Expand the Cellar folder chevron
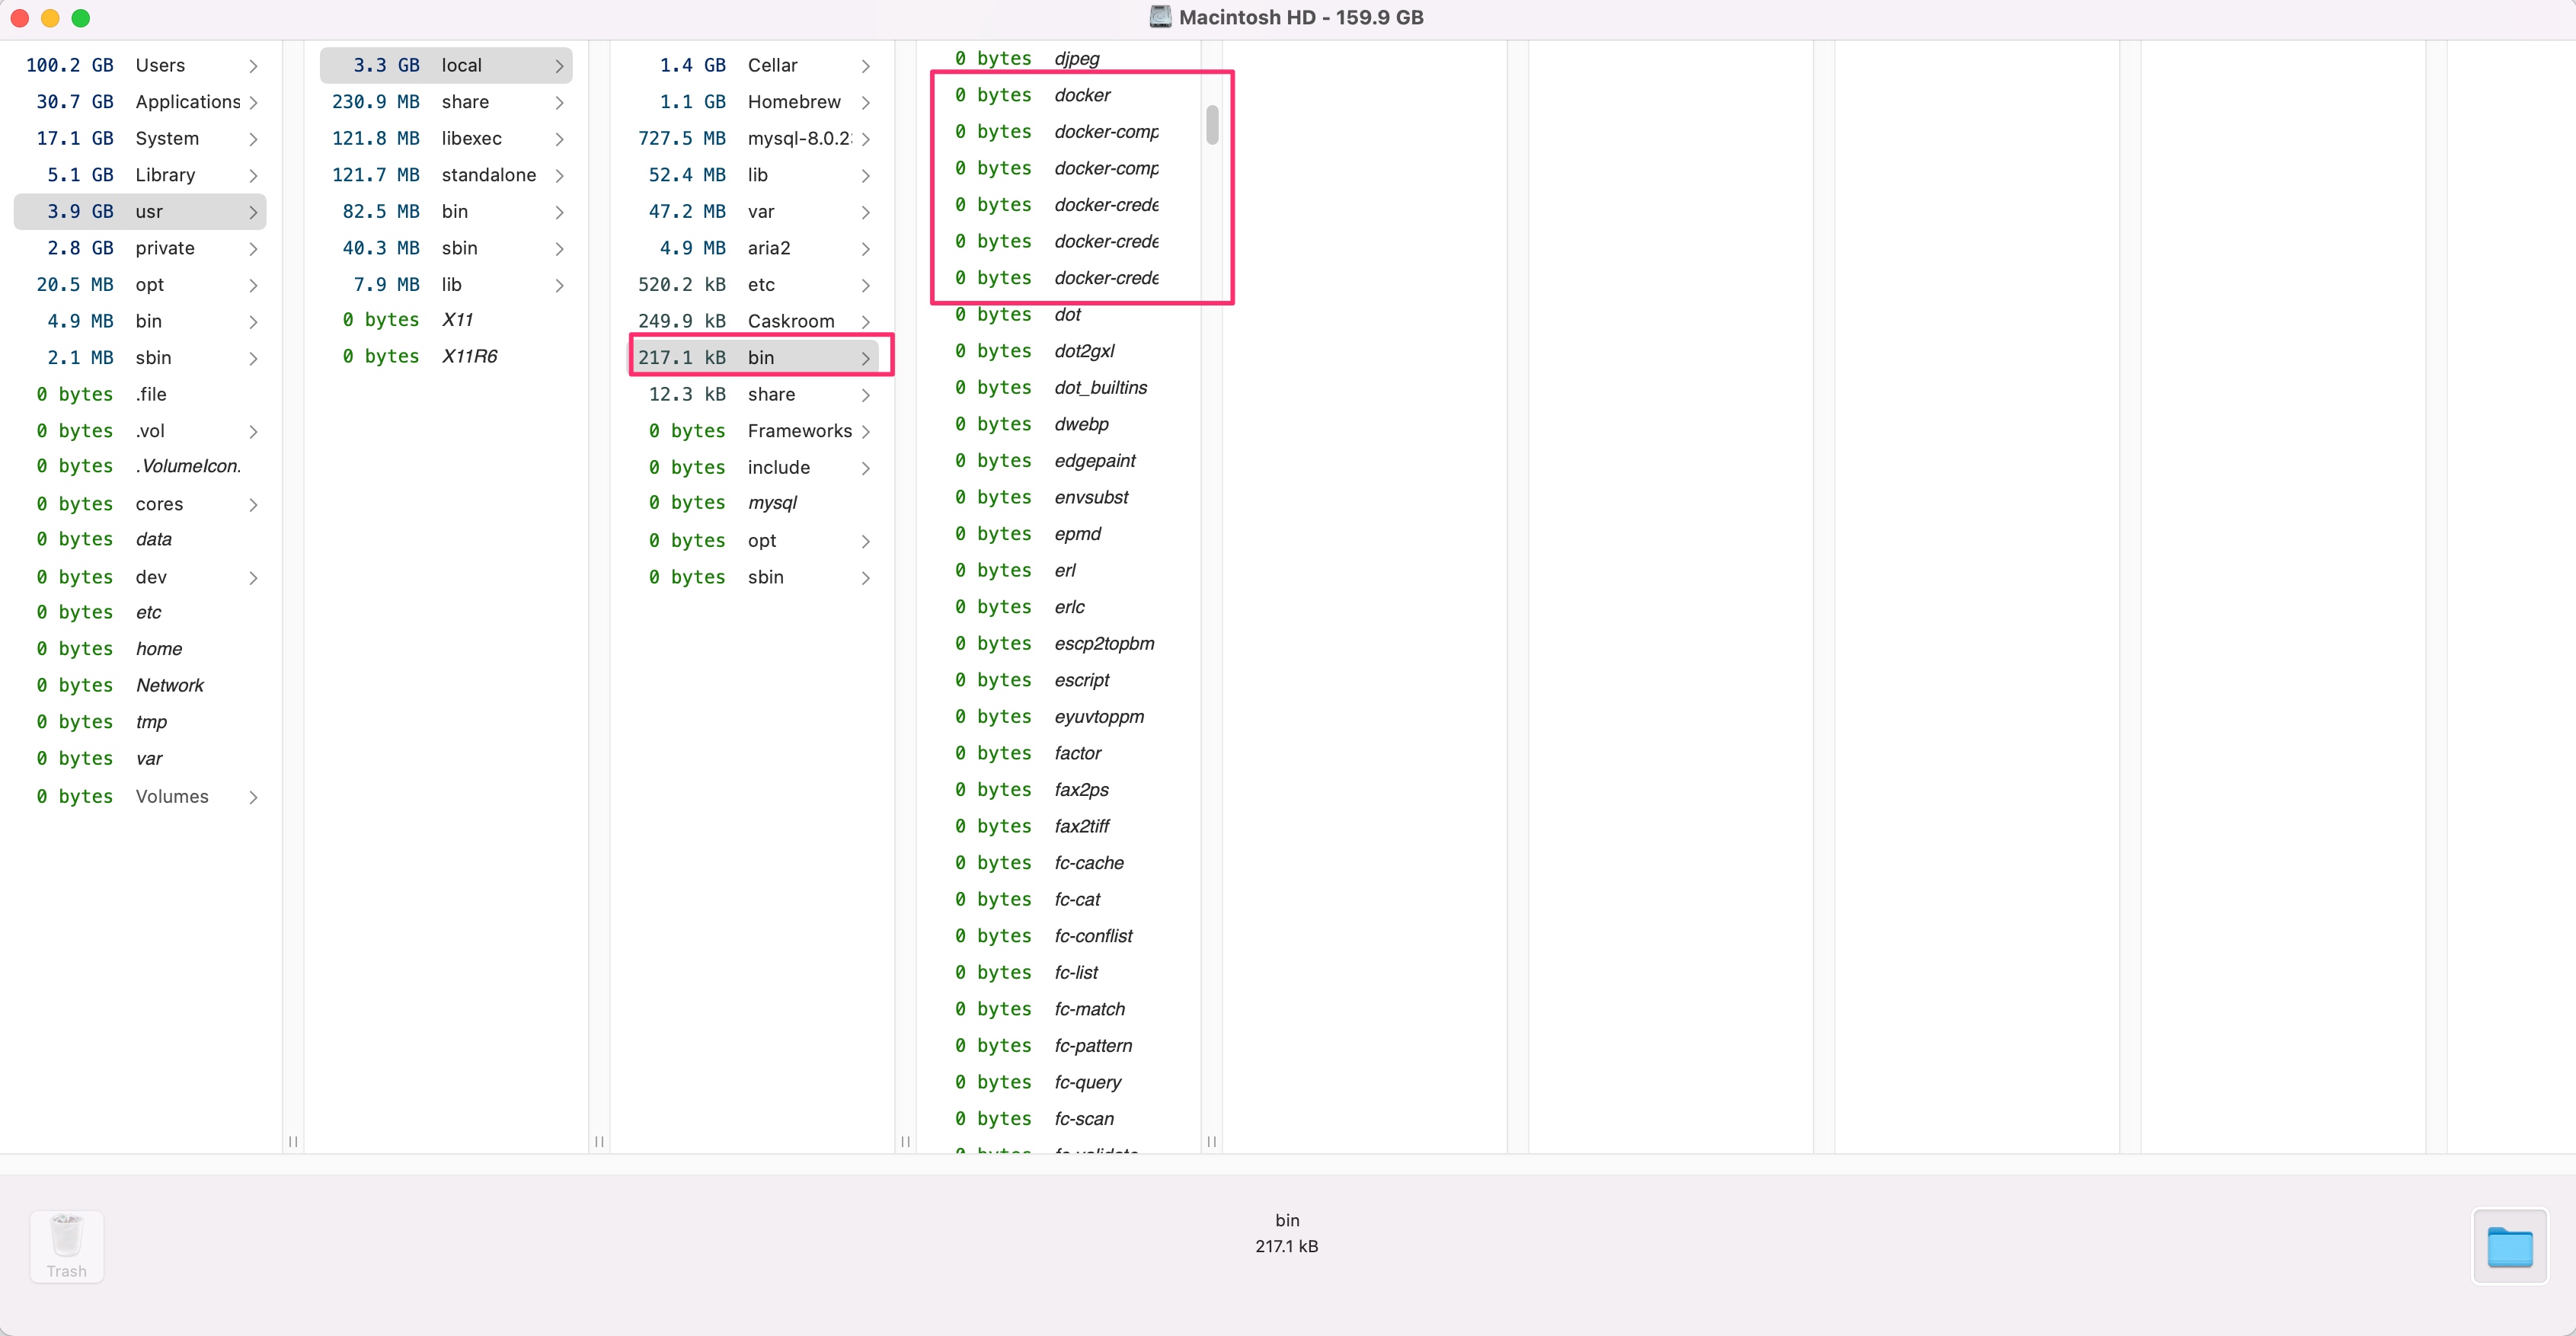2576x1336 pixels. point(865,66)
